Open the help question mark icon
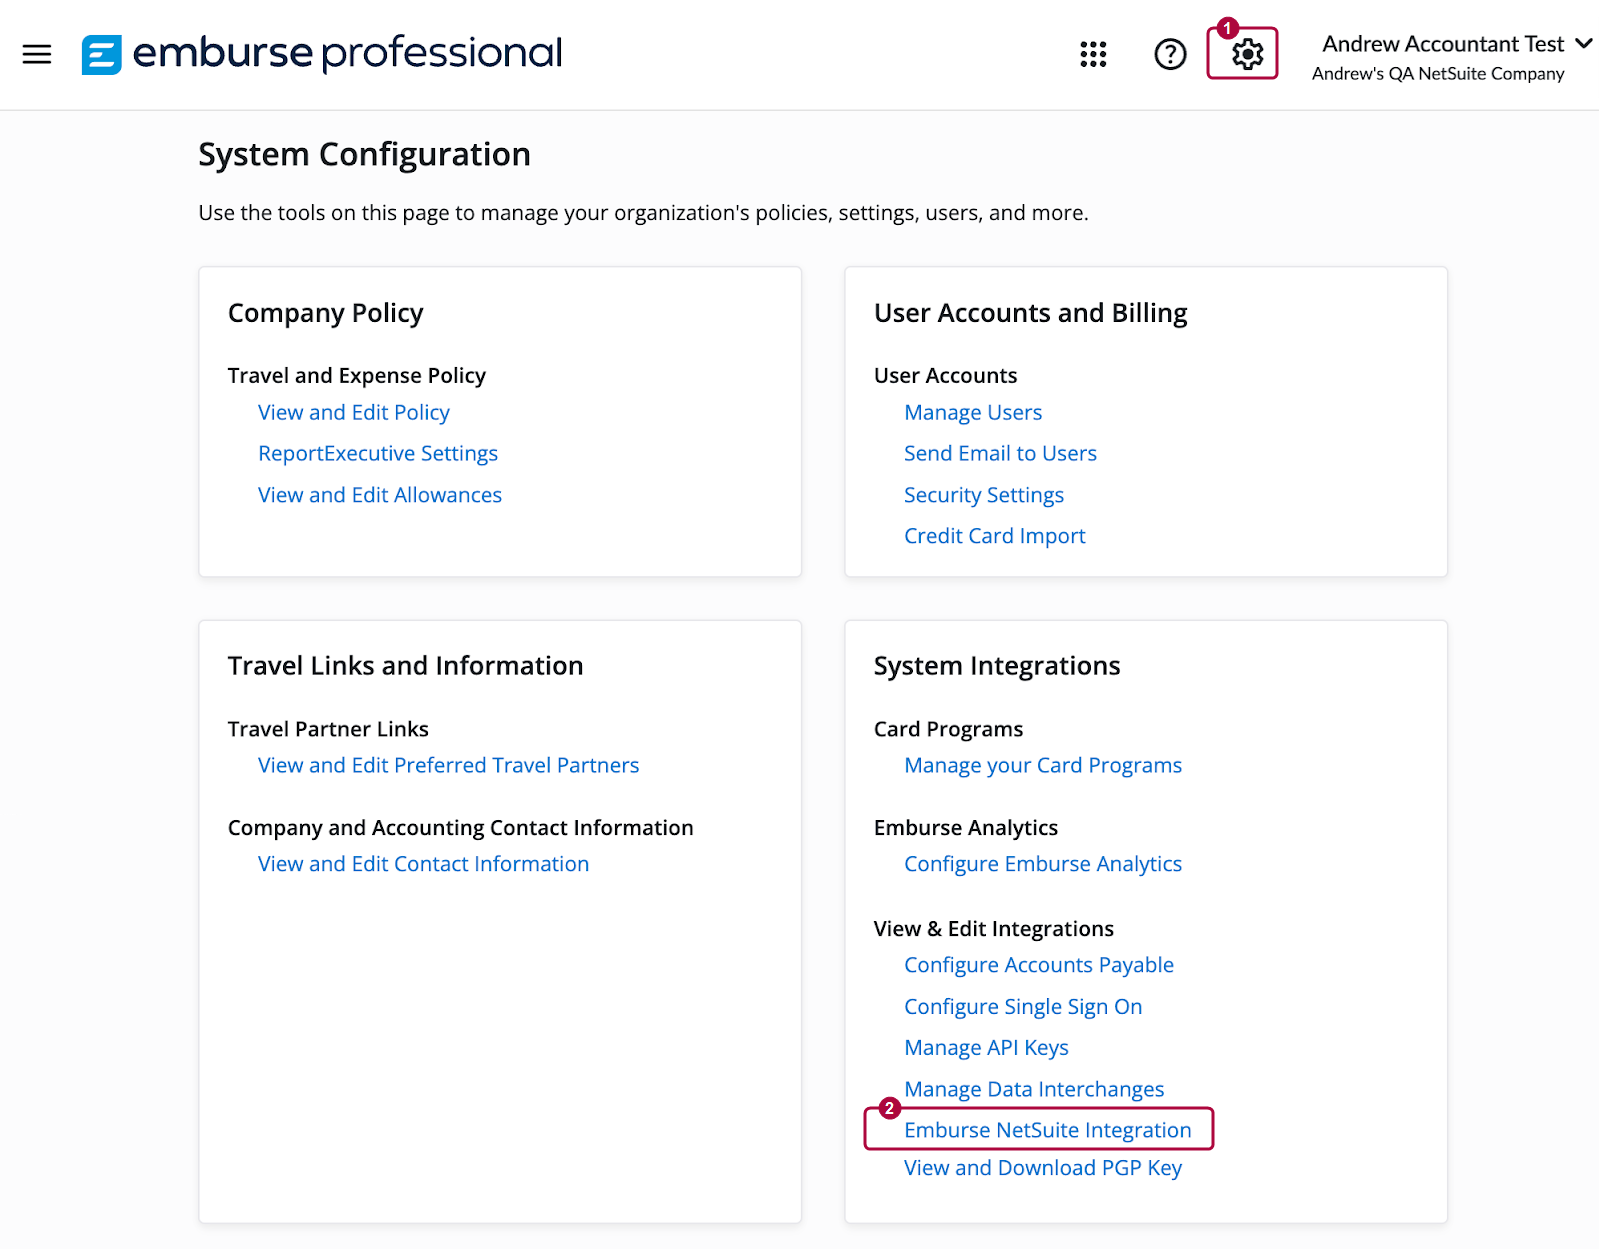 pos(1170,54)
